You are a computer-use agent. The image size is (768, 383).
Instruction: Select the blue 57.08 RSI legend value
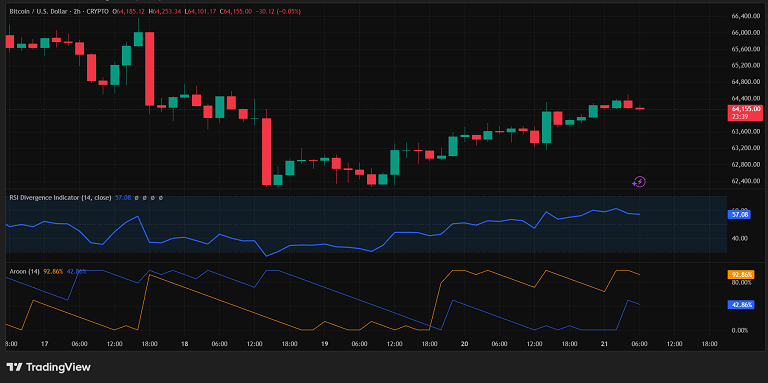(x=123, y=198)
